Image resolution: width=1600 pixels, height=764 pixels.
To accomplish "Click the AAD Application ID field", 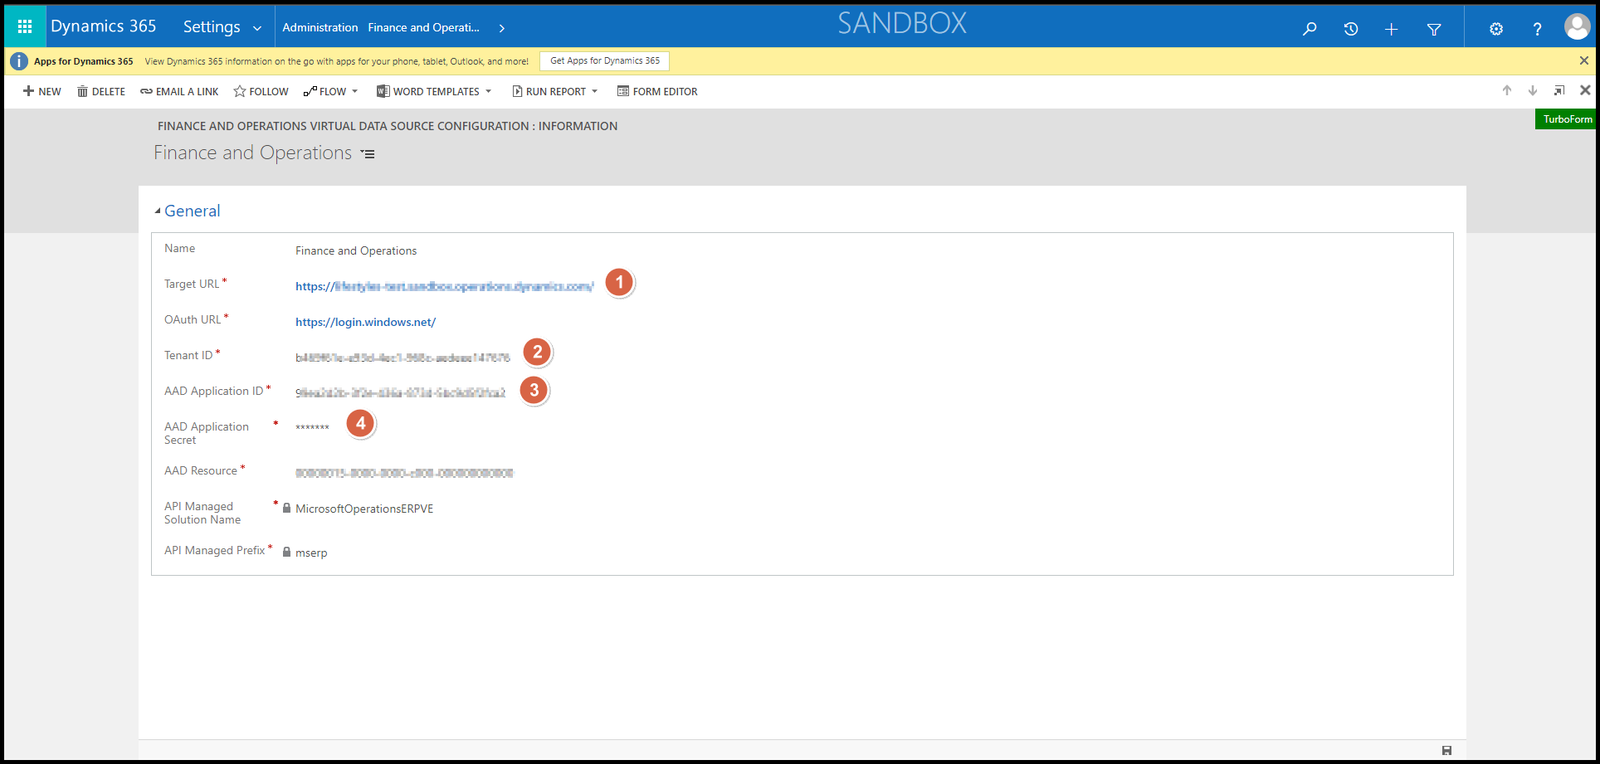I will (x=400, y=393).
